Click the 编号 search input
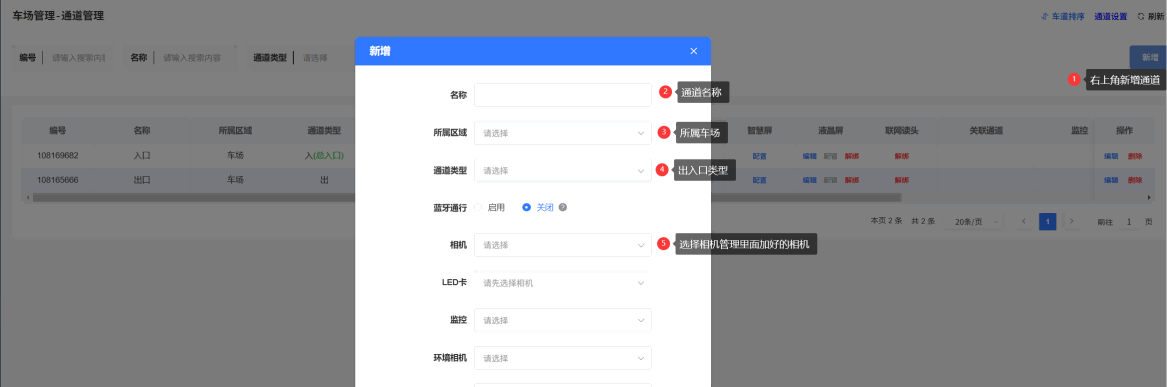The image size is (1167, 387). click(79, 57)
